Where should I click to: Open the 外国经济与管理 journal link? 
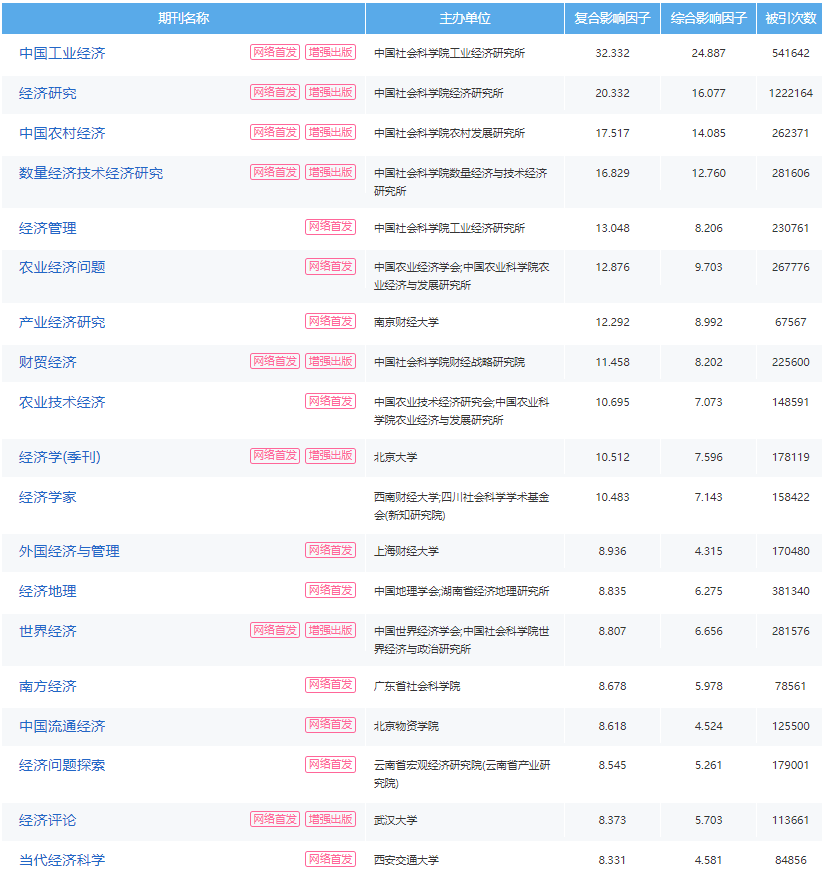click(x=69, y=551)
